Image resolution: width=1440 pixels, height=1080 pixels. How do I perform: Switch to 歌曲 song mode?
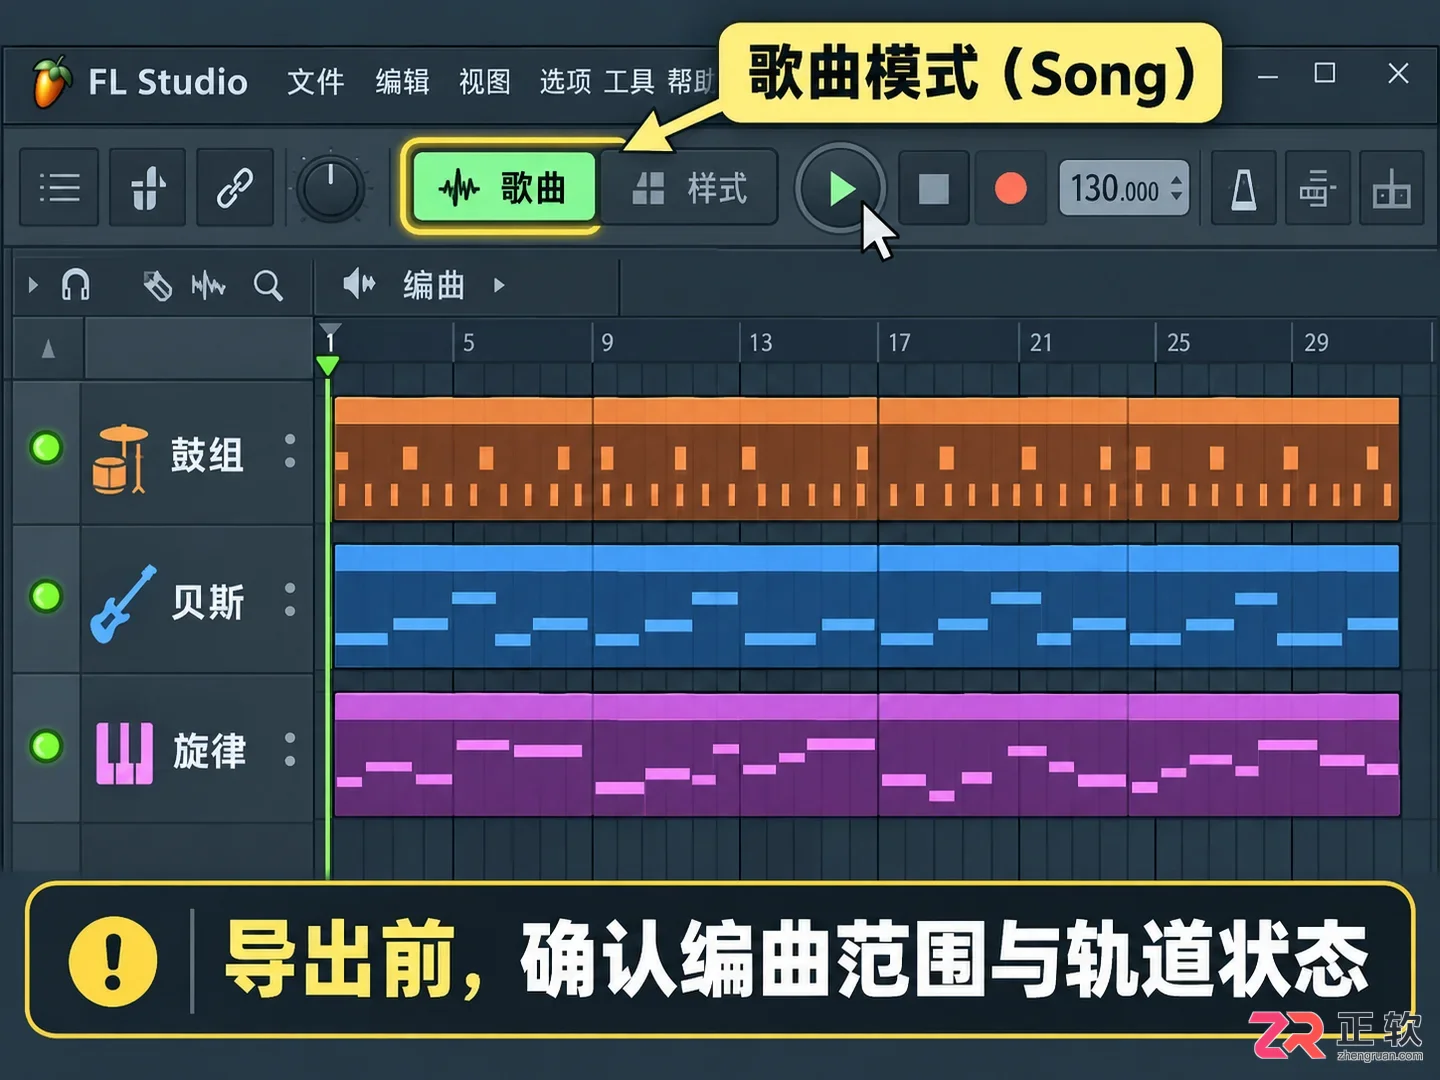[x=503, y=187]
